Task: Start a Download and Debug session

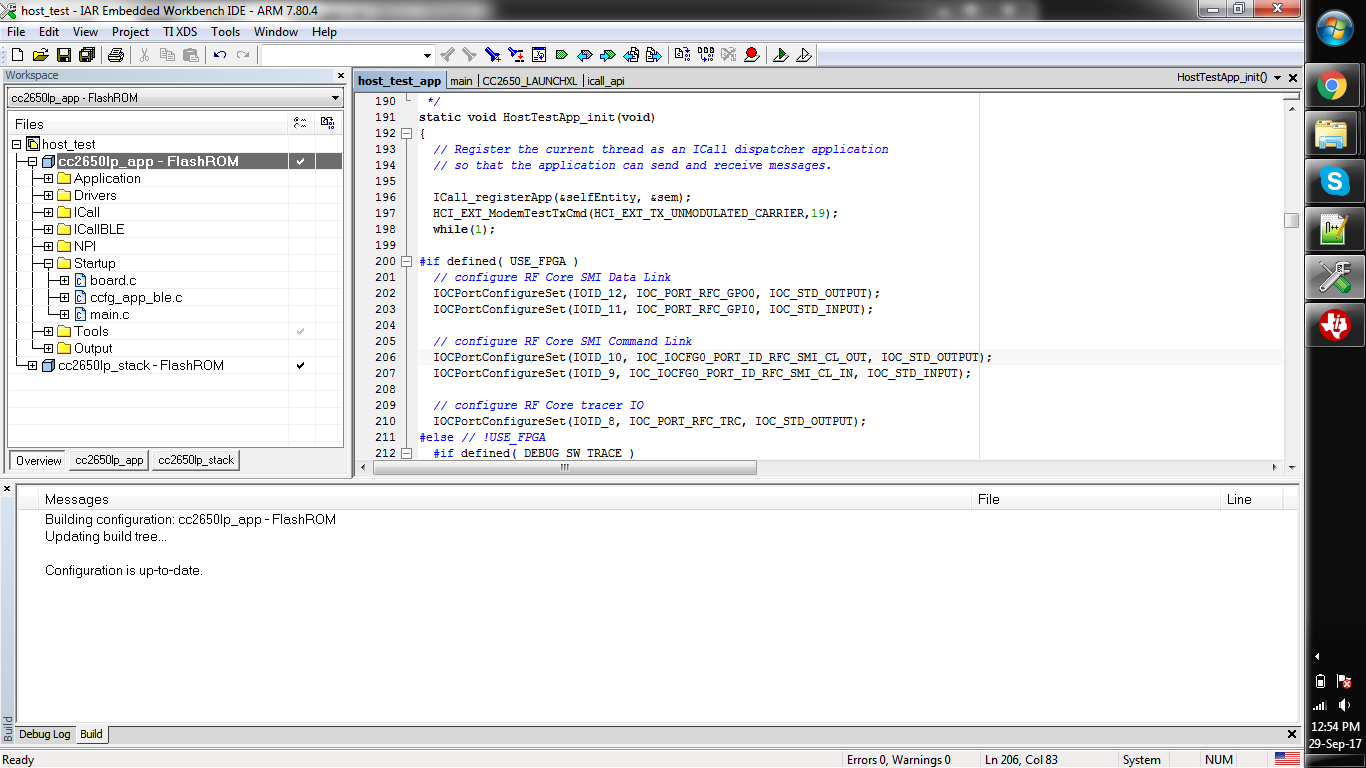Action: pos(780,55)
